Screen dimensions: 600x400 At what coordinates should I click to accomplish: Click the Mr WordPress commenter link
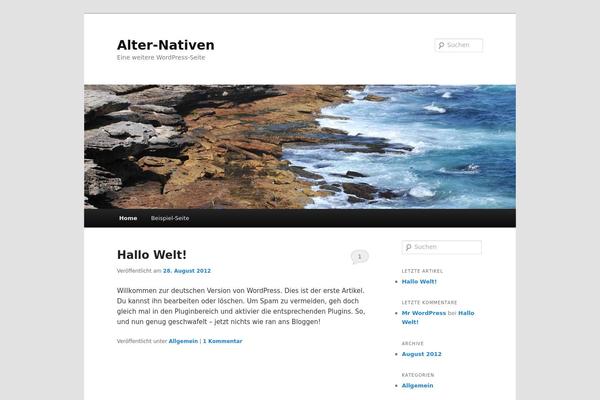(x=424, y=313)
